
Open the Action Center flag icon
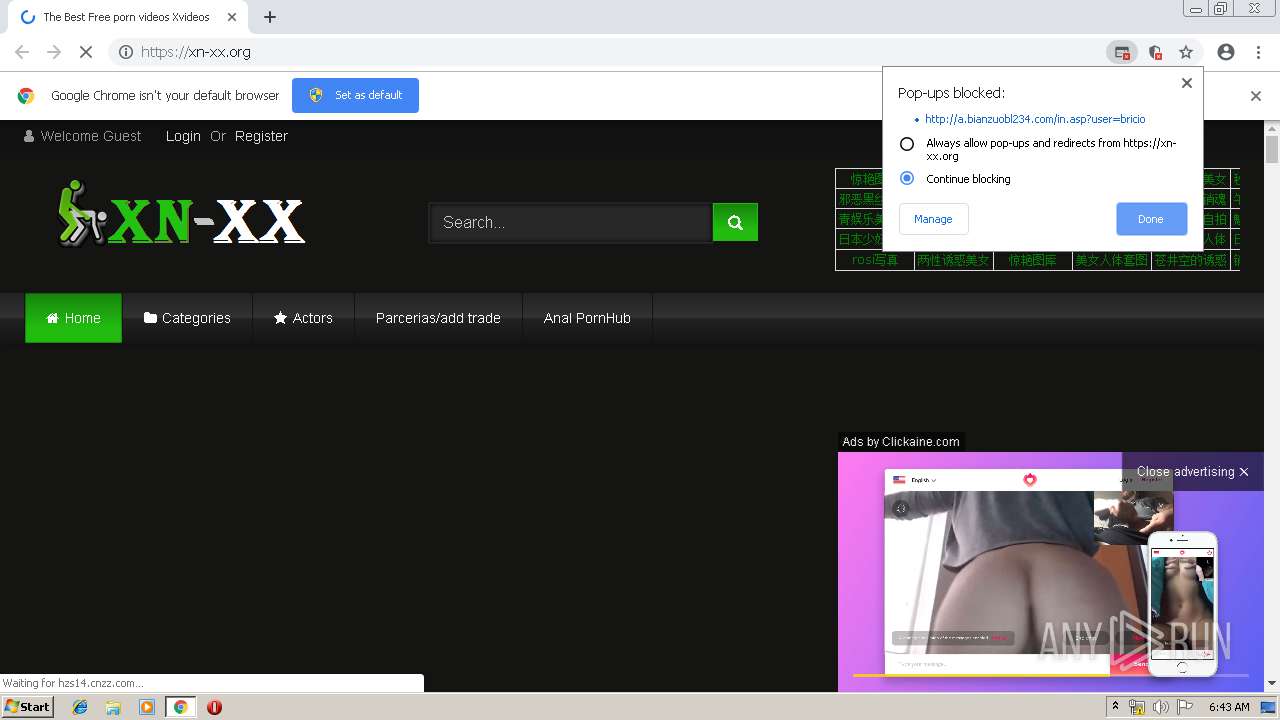click(x=1185, y=707)
